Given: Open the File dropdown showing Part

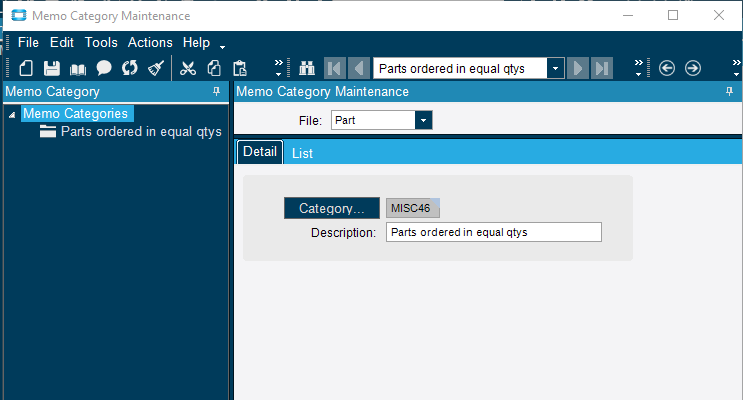Looking at the screenshot, I should tap(423, 120).
